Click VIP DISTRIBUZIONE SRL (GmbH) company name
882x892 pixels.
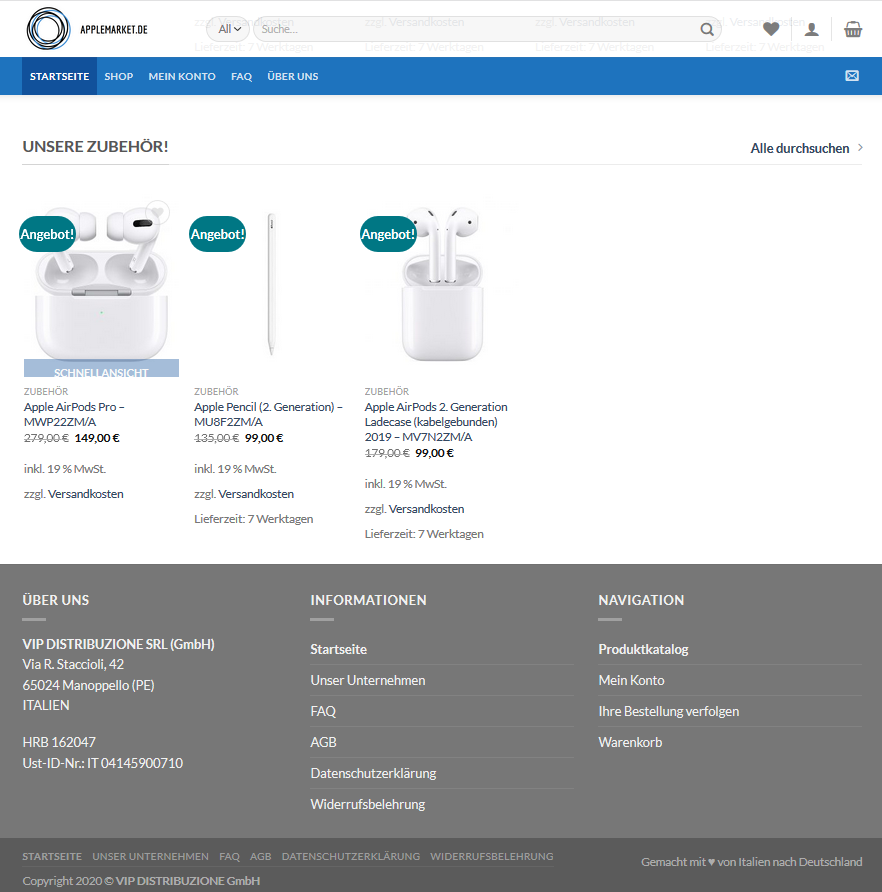click(x=118, y=644)
